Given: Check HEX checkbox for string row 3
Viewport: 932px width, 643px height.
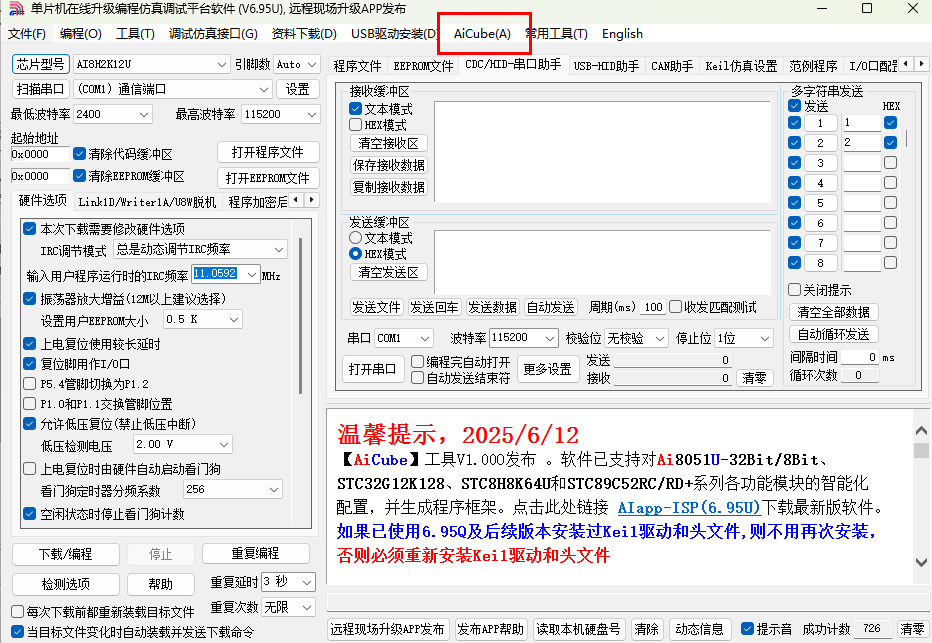Looking at the screenshot, I should point(890,162).
